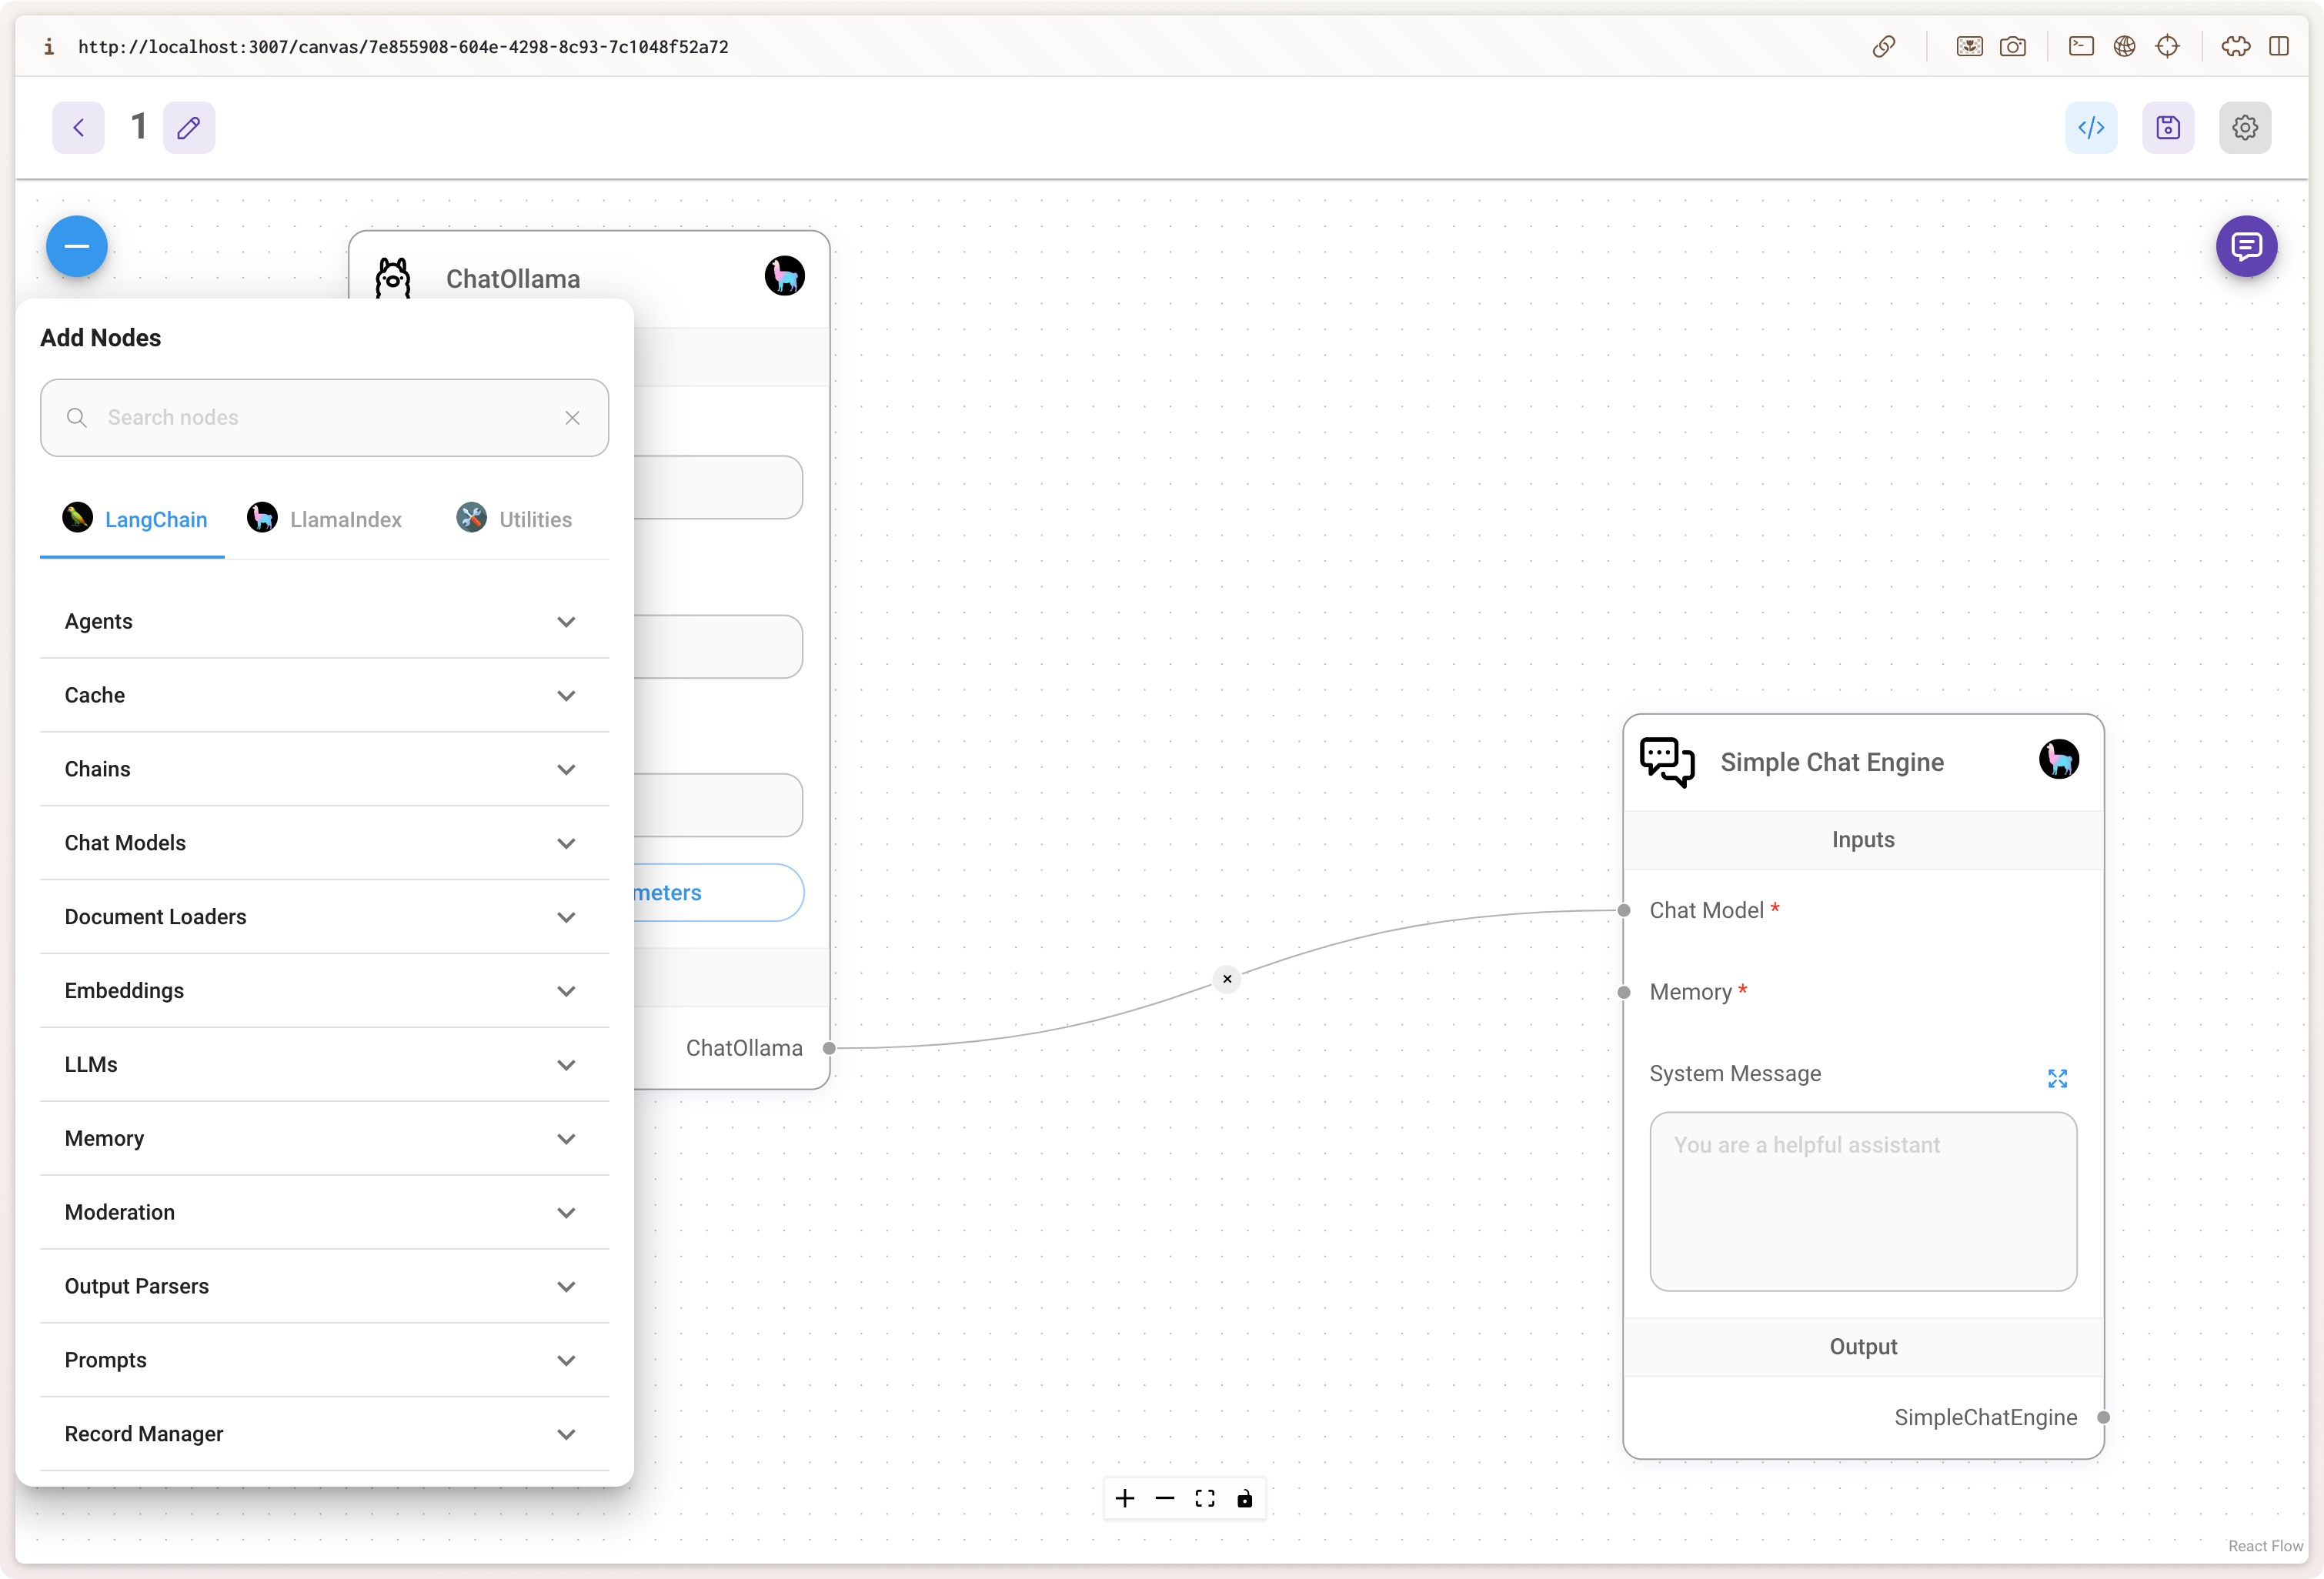Screen dimensions: 2324x1579
Task: Expand the Chat Models category
Action: click(324, 843)
